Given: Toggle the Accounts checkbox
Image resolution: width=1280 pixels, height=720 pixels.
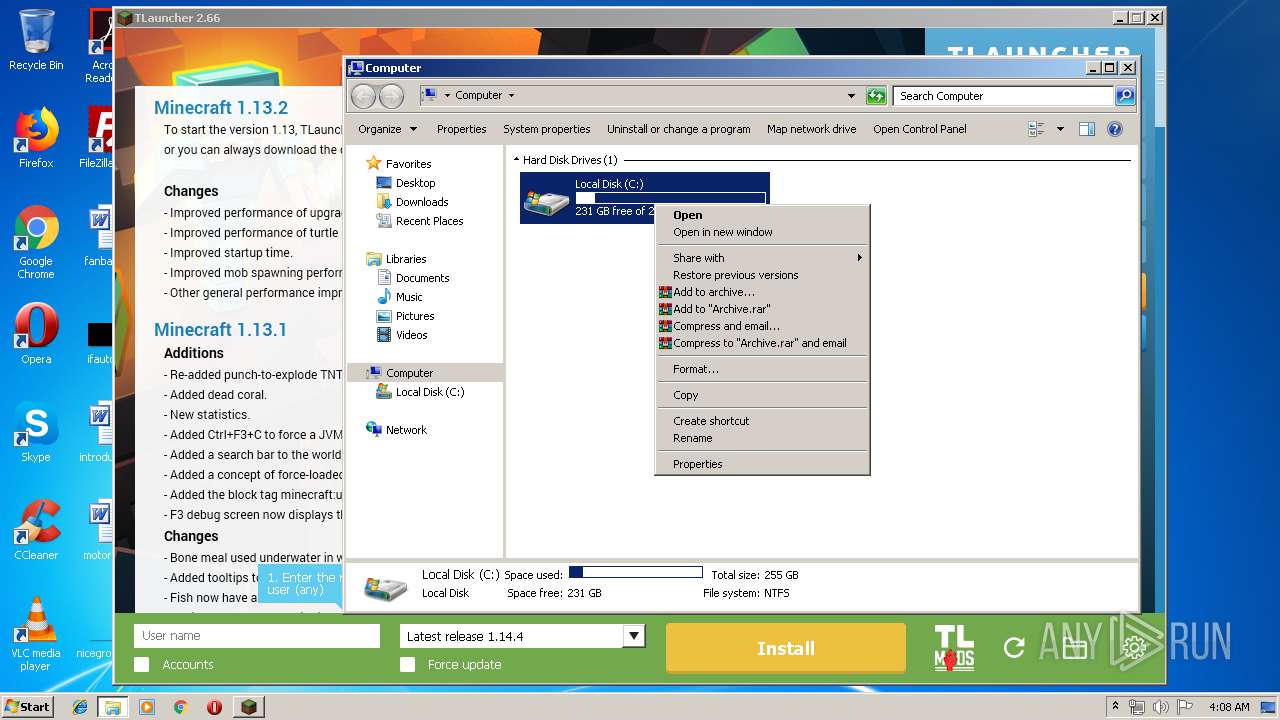Looking at the screenshot, I should click(x=142, y=665).
